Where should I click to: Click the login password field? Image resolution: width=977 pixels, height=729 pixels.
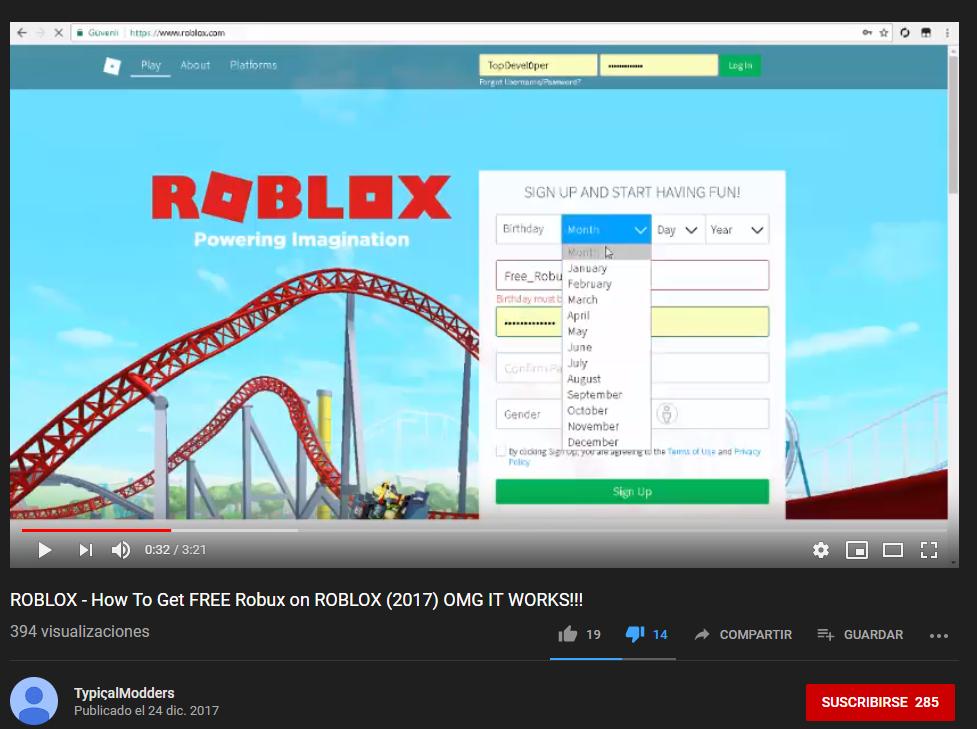pos(659,65)
